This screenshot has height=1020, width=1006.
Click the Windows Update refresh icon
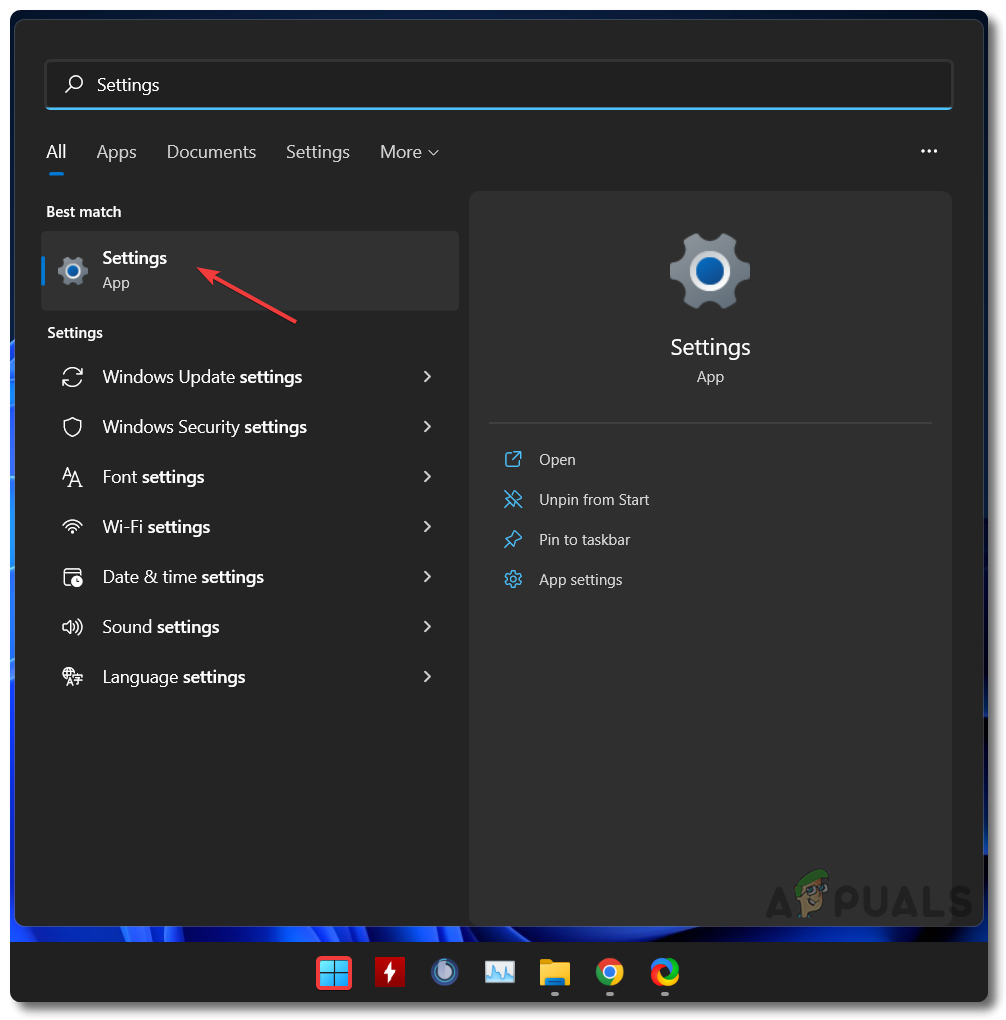tap(72, 377)
